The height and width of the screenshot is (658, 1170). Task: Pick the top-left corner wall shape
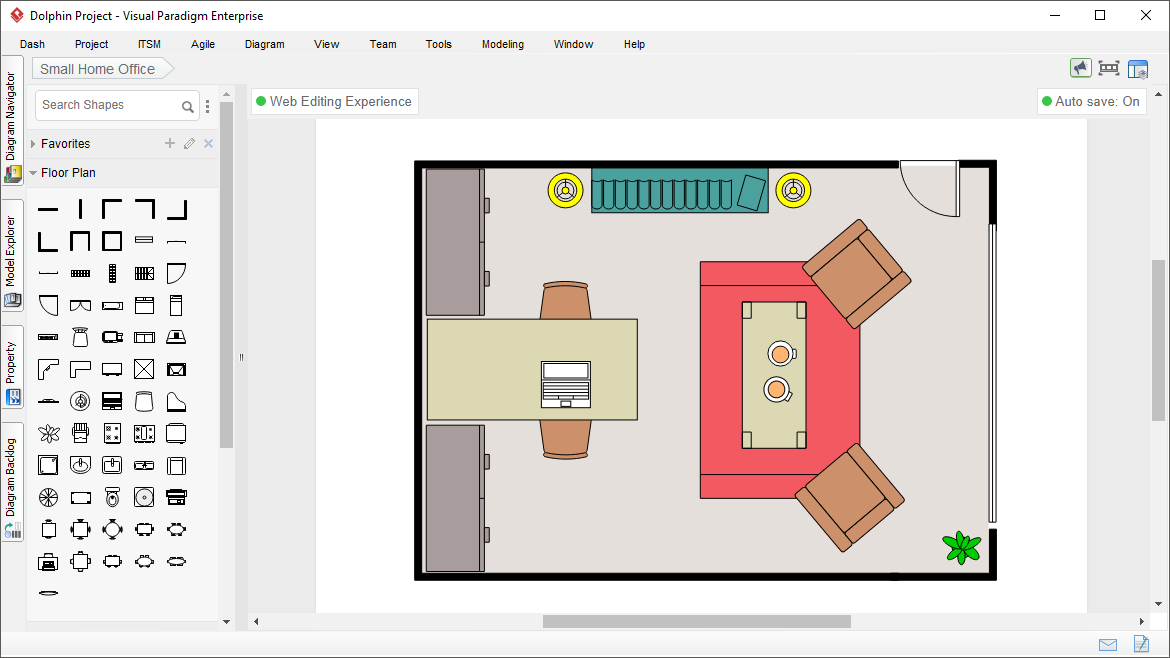click(112, 210)
